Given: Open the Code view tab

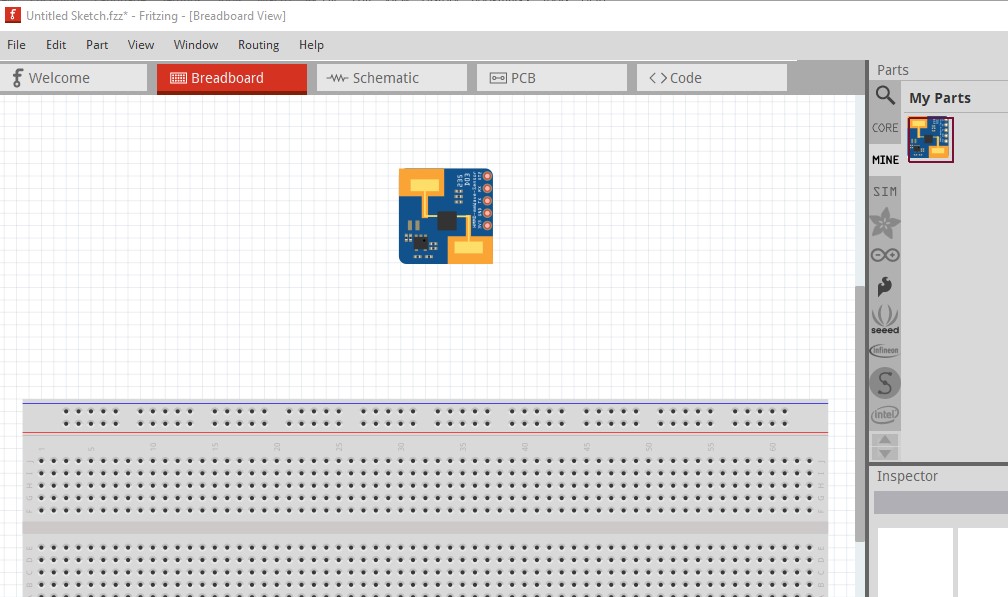Looking at the screenshot, I should [x=711, y=78].
